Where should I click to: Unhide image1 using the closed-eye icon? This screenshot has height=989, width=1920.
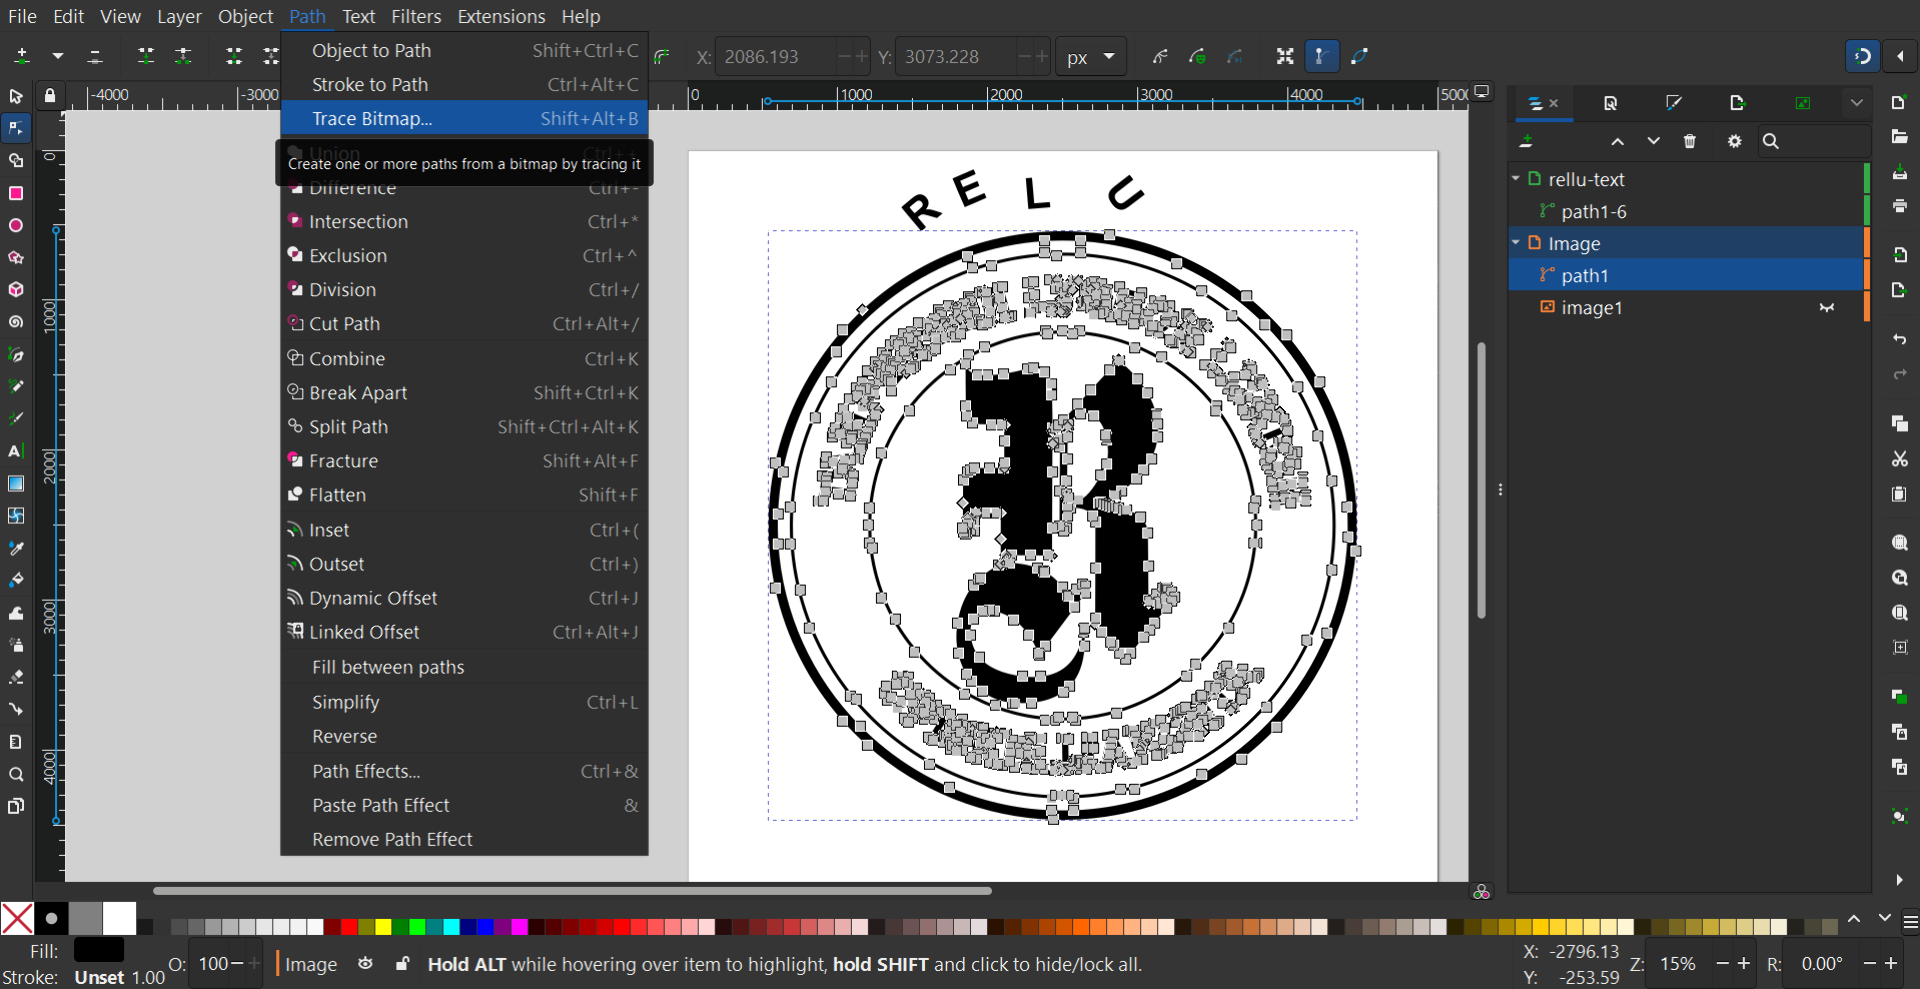(x=1827, y=308)
